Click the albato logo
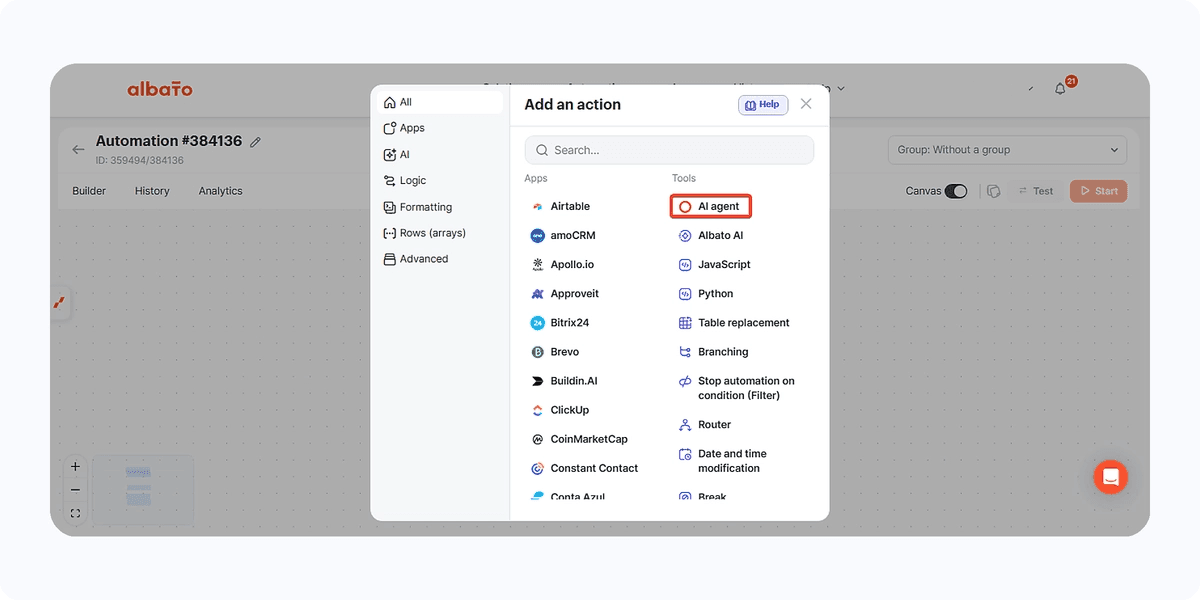 [160, 89]
